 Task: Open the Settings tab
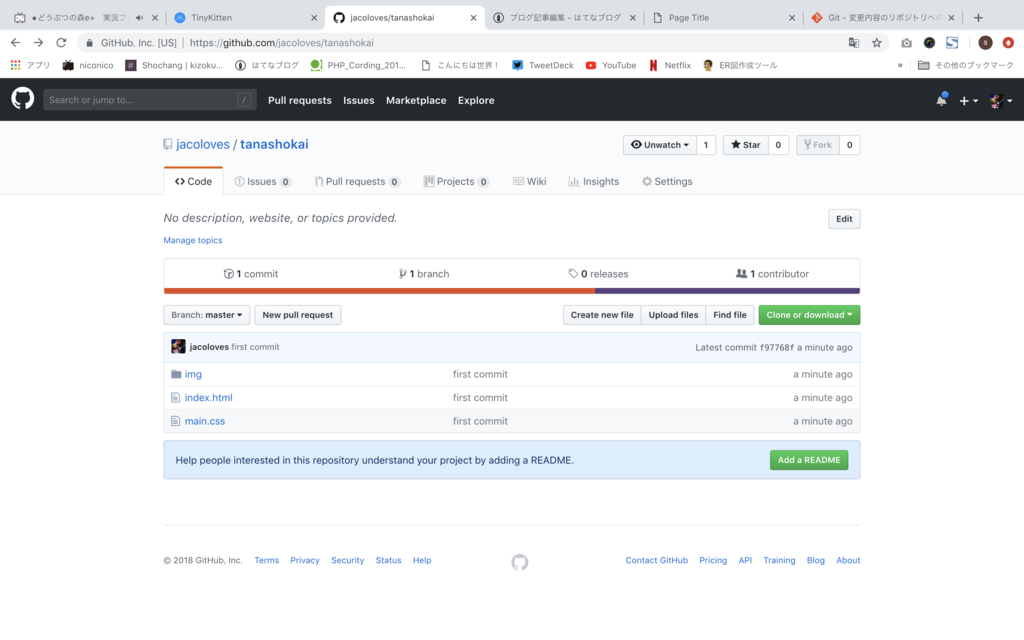tap(667, 182)
